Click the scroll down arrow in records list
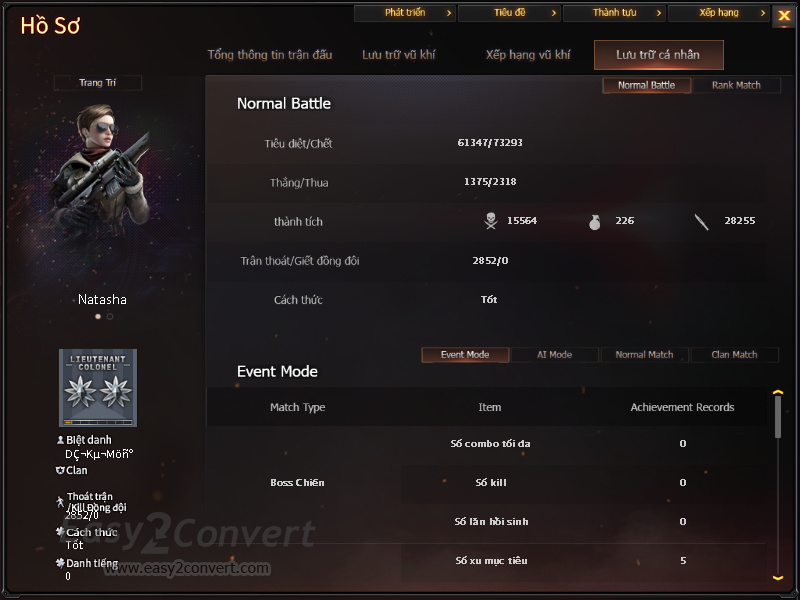800x600 pixels. (x=778, y=578)
